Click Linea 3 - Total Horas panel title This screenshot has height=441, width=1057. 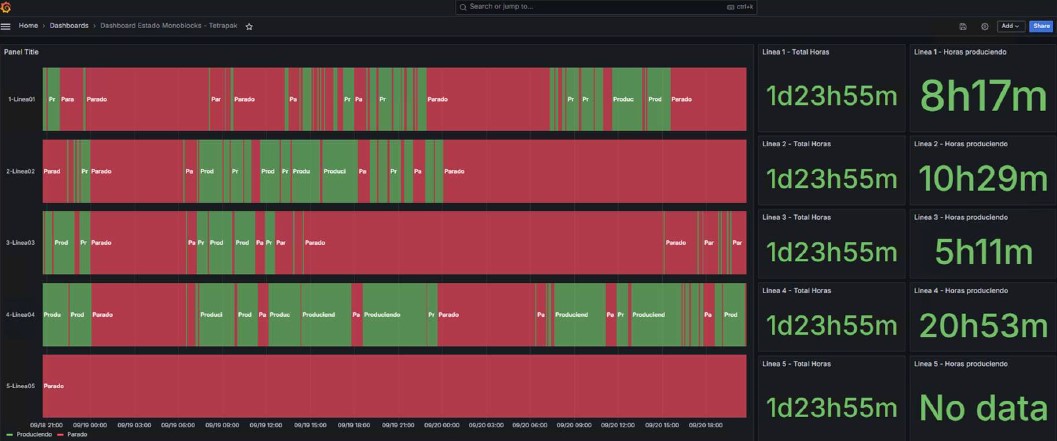click(796, 217)
